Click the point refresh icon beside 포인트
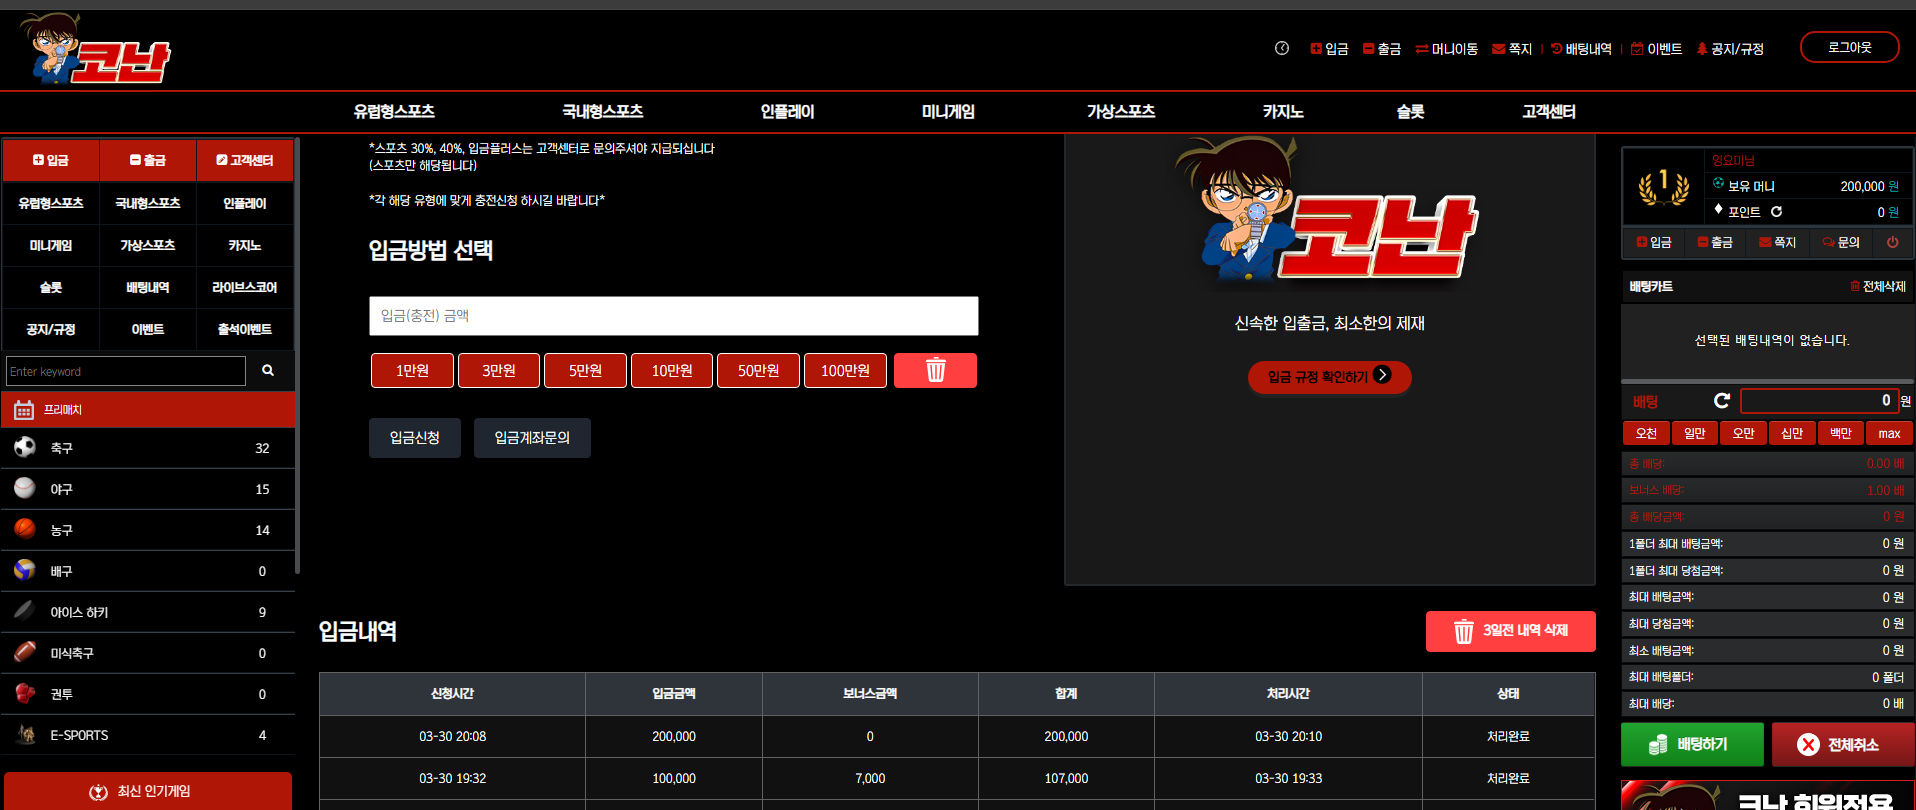 click(1777, 211)
